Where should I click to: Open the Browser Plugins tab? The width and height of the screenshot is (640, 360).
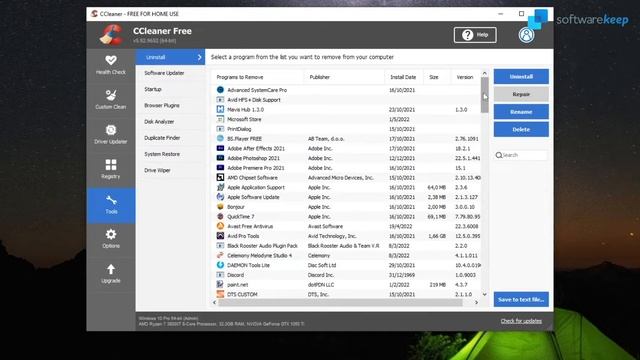(170, 105)
